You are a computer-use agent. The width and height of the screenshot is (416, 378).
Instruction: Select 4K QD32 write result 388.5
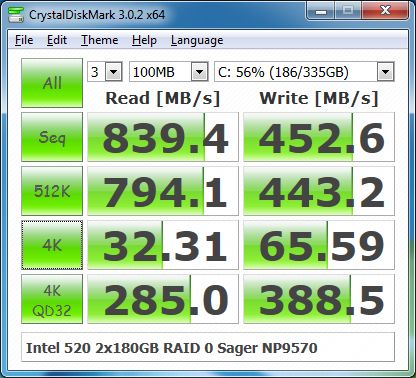[x=319, y=299]
